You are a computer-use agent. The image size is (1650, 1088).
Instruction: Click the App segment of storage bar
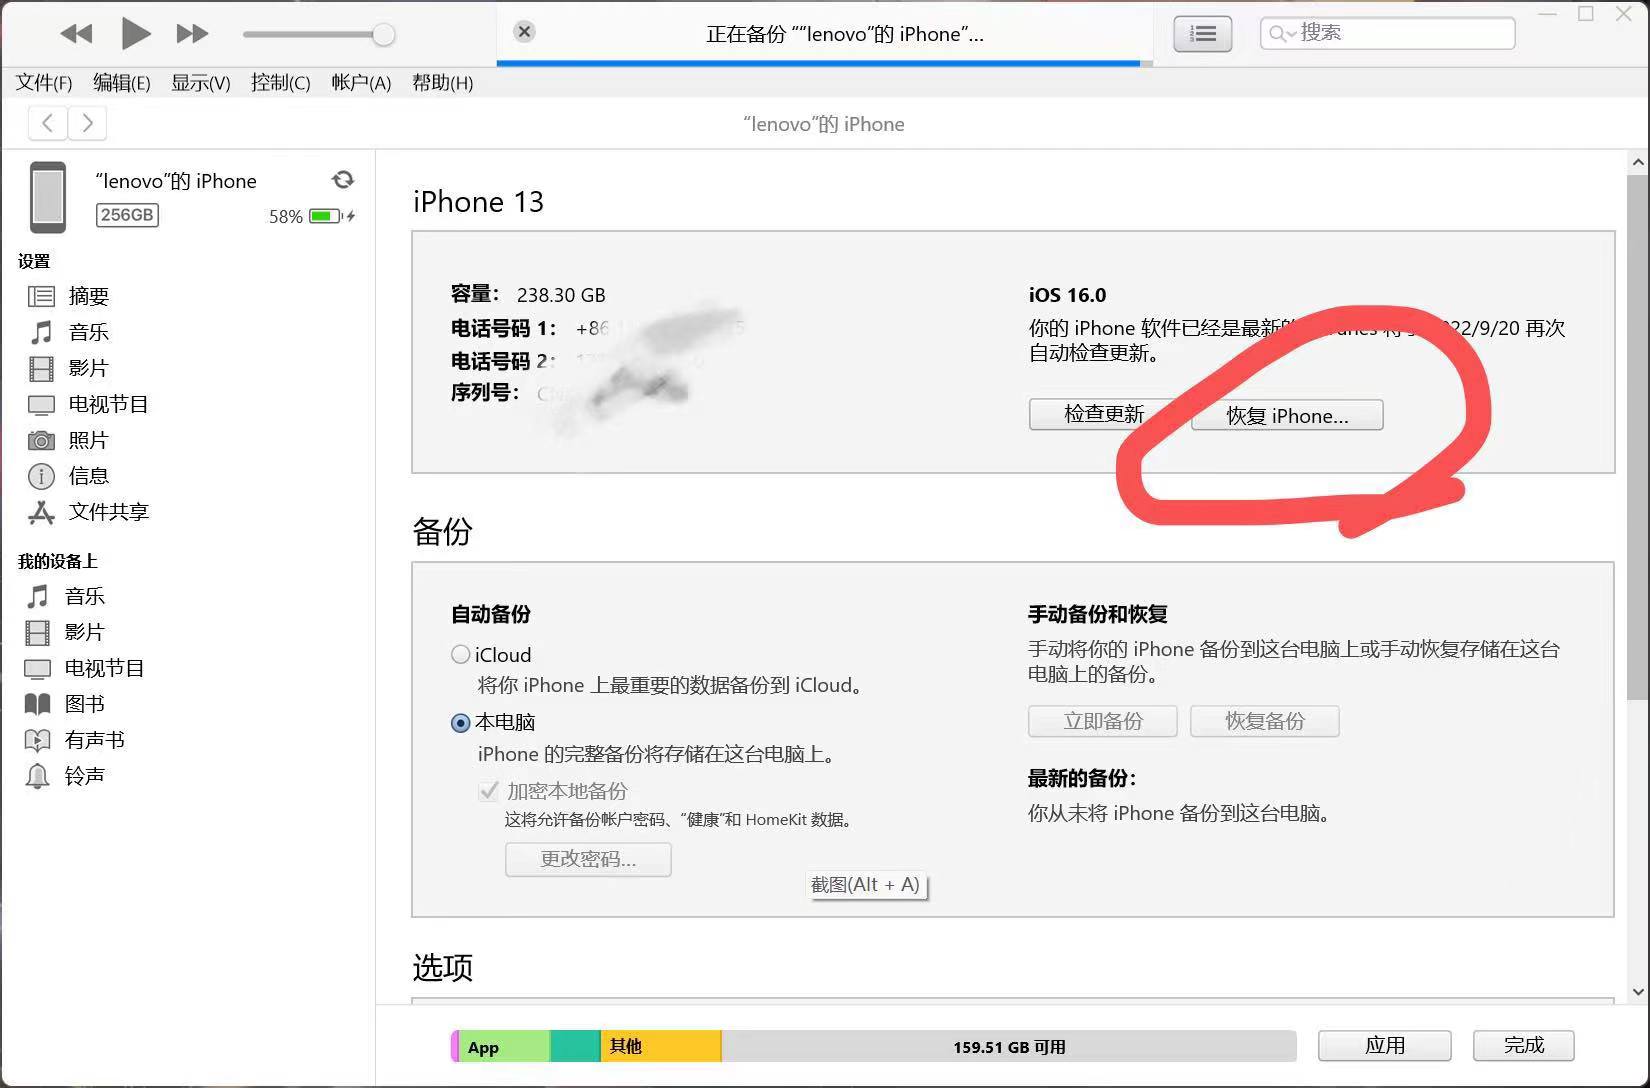point(504,1047)
